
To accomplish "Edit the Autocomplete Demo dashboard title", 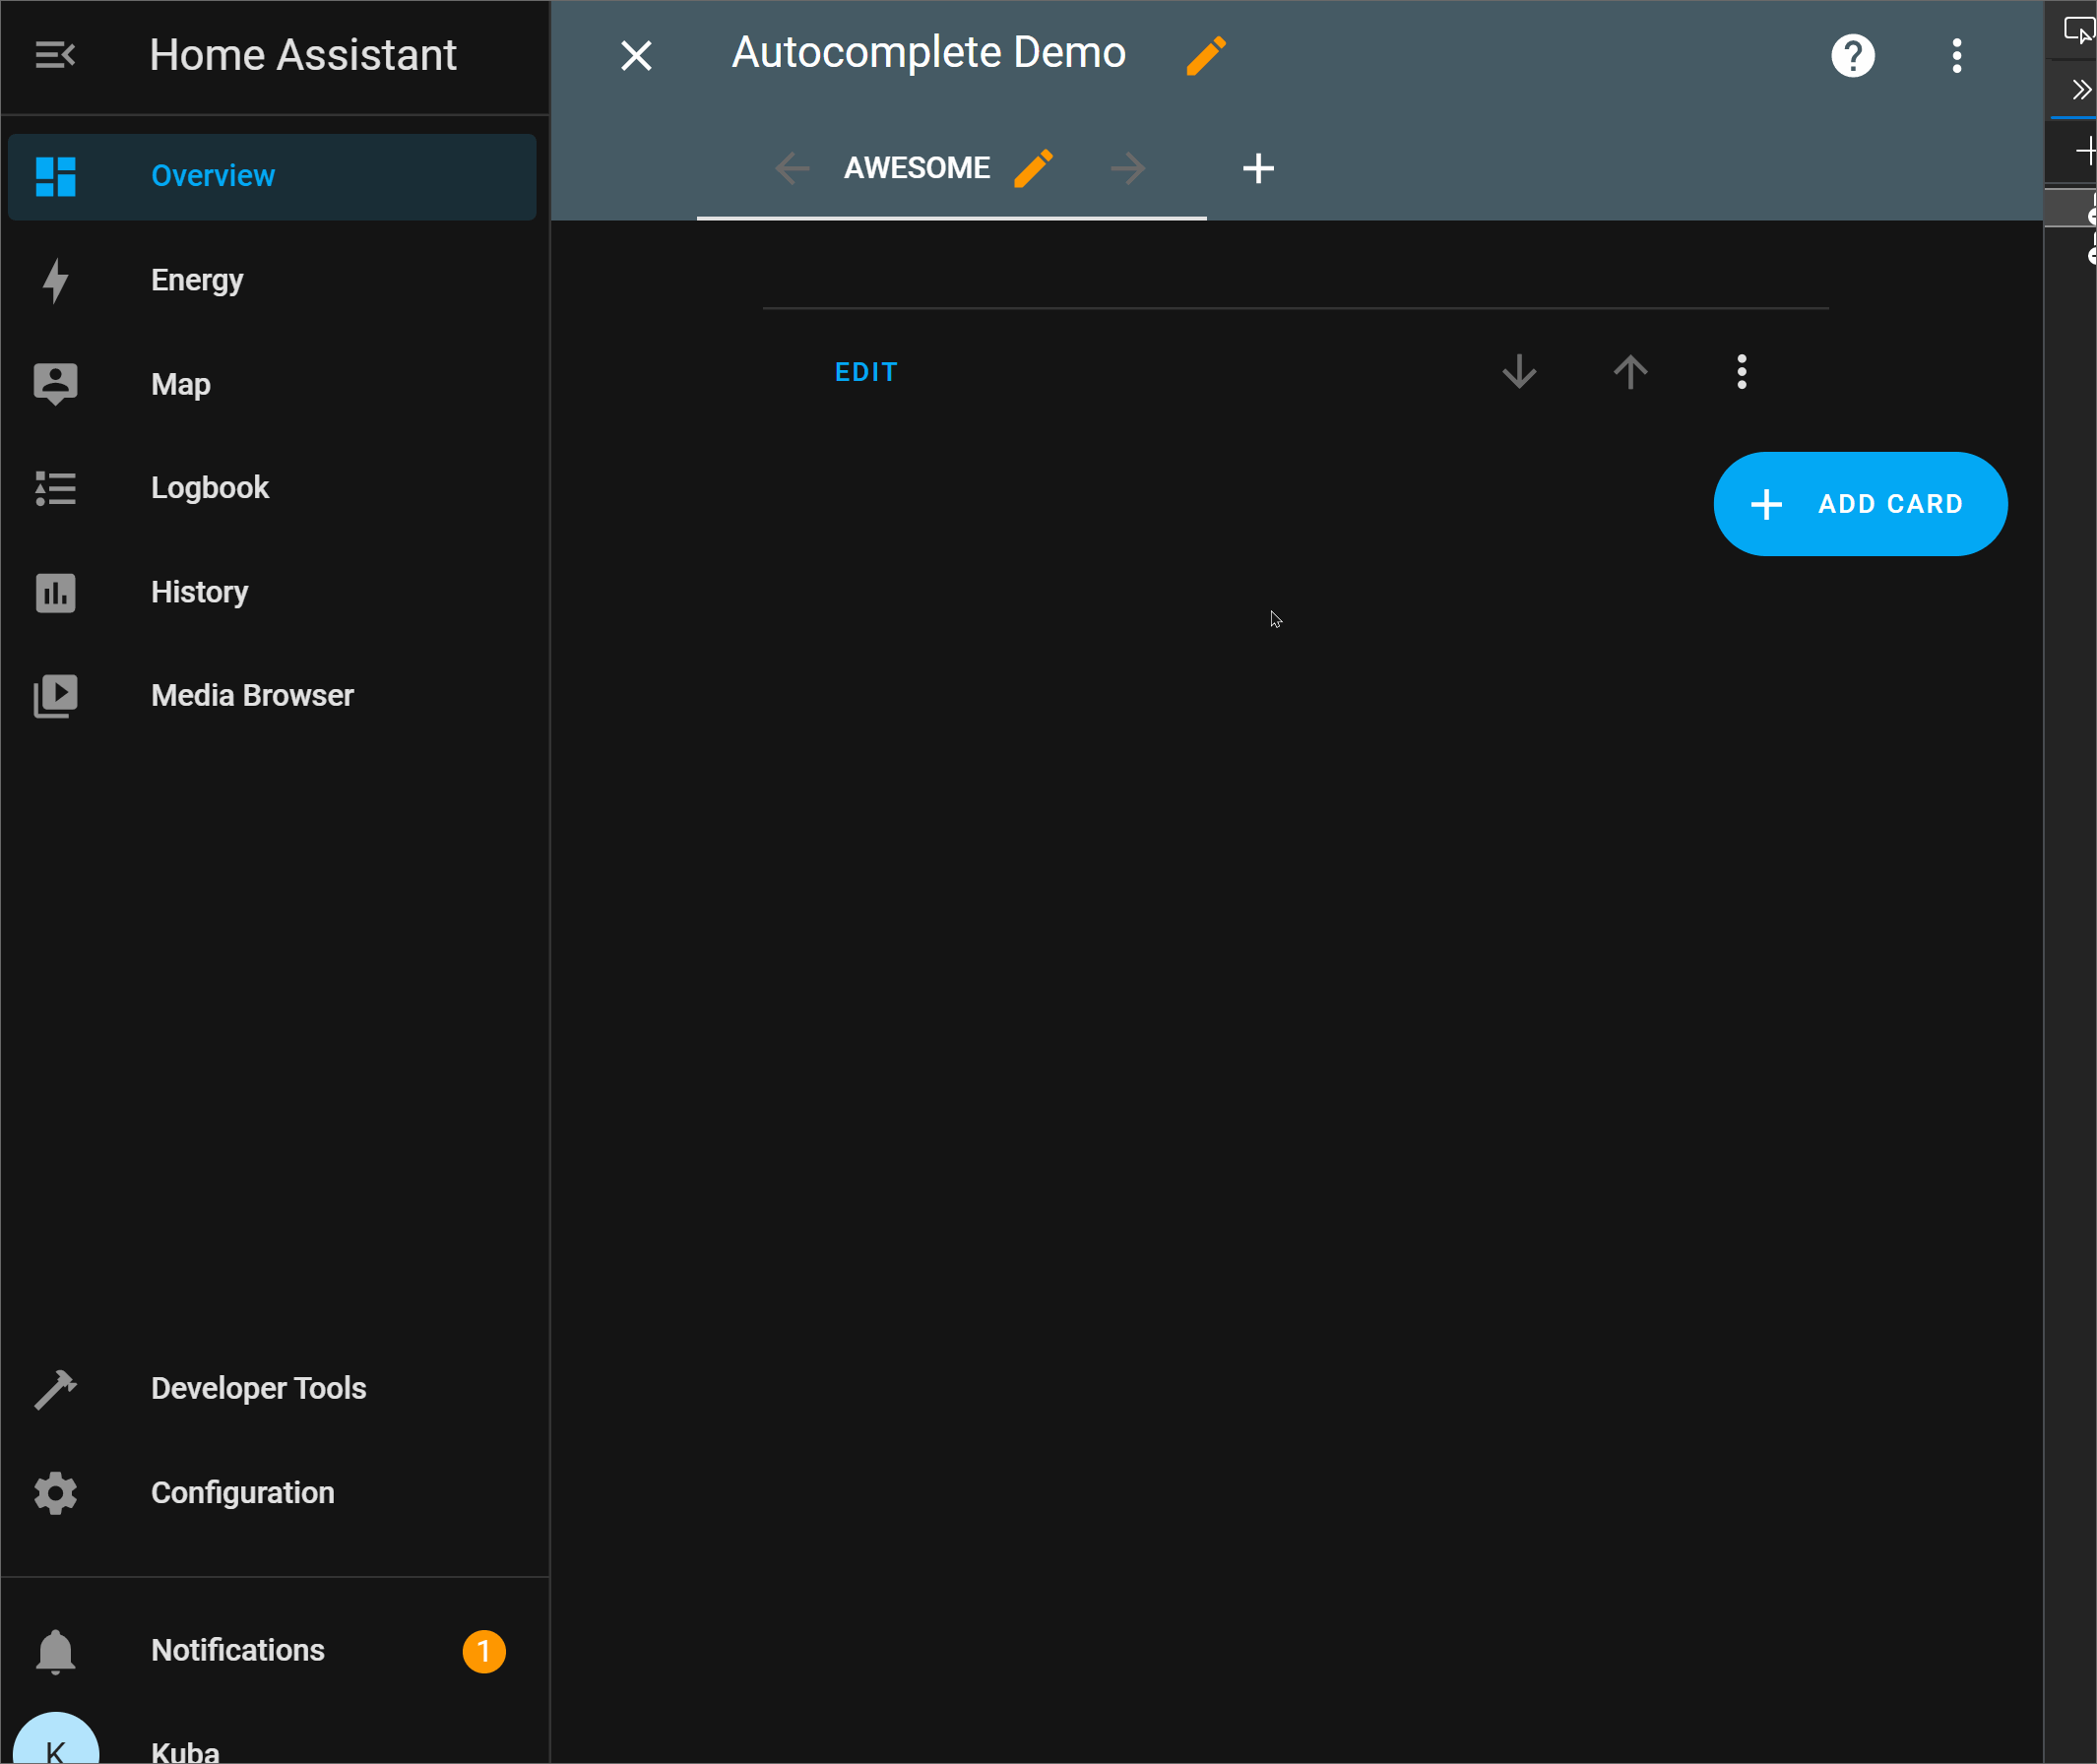I will 1205,56.
